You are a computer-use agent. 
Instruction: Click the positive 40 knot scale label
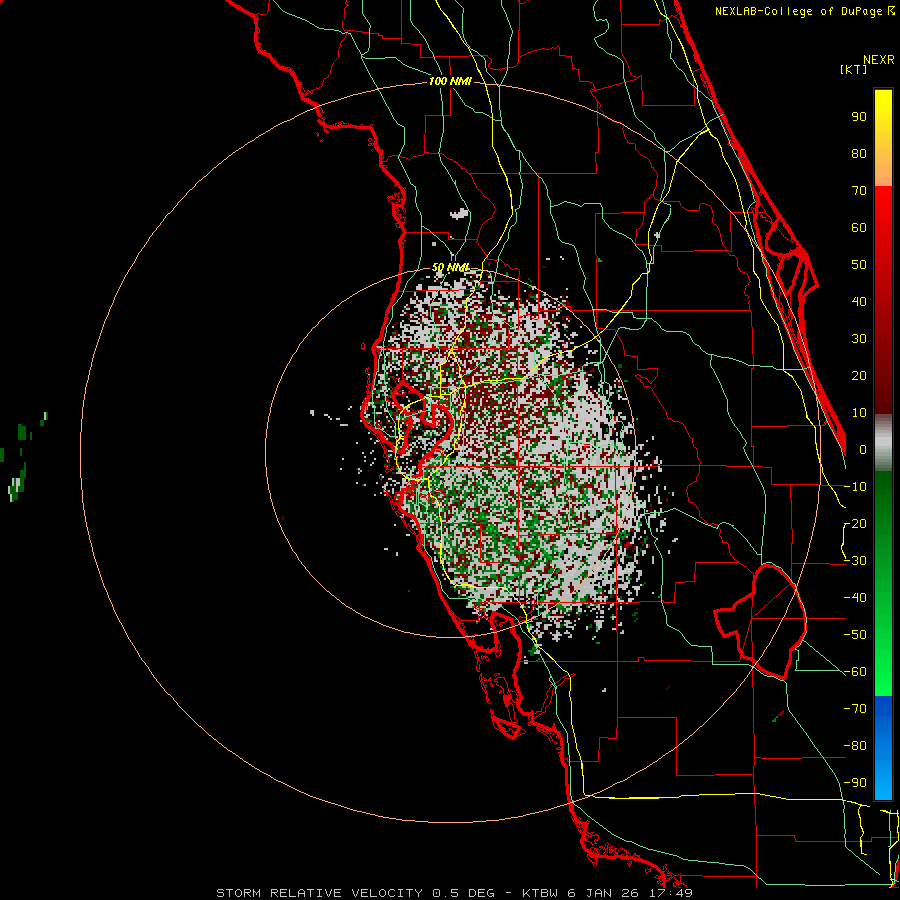pyautogui.click(x=859, y=301)
